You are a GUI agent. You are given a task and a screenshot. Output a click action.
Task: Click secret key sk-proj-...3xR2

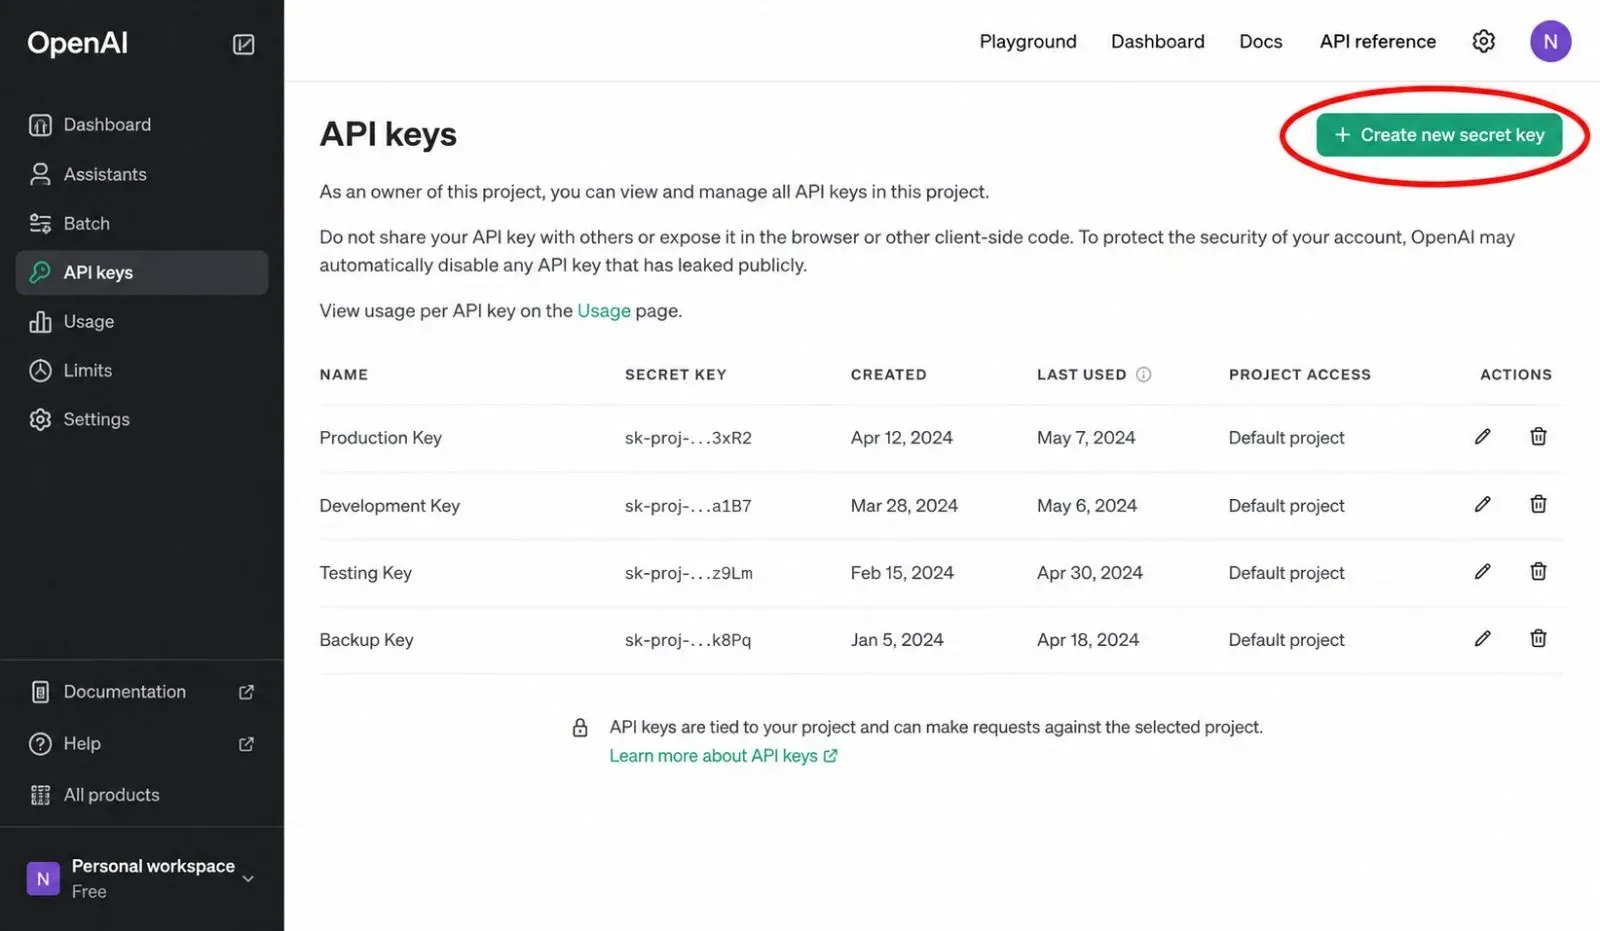pyautogui.click(x=688, y=438)
